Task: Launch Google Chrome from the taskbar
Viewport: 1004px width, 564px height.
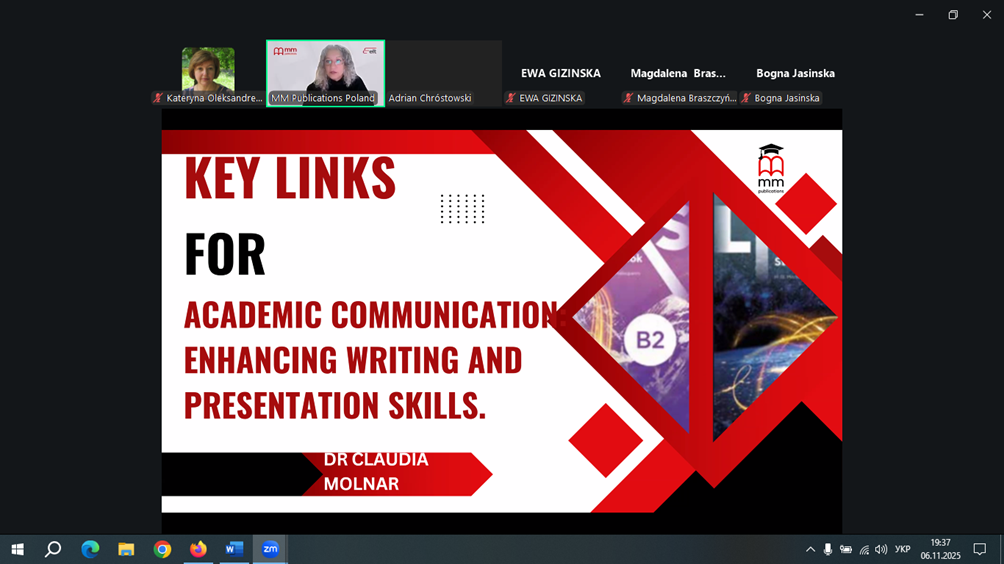Action: coord(162,549)
